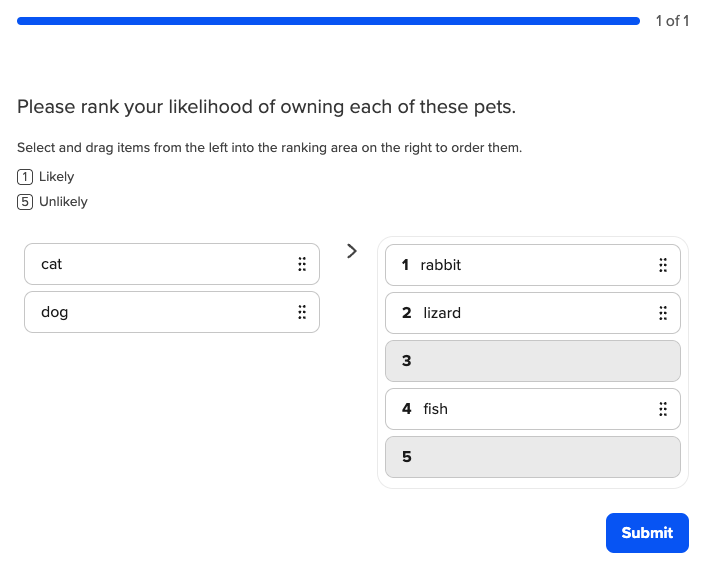This screenshot has width=723, height=577.
Task: Click the boxed 5 icon next to Unlikely
Action: click(x=25, y=202)
